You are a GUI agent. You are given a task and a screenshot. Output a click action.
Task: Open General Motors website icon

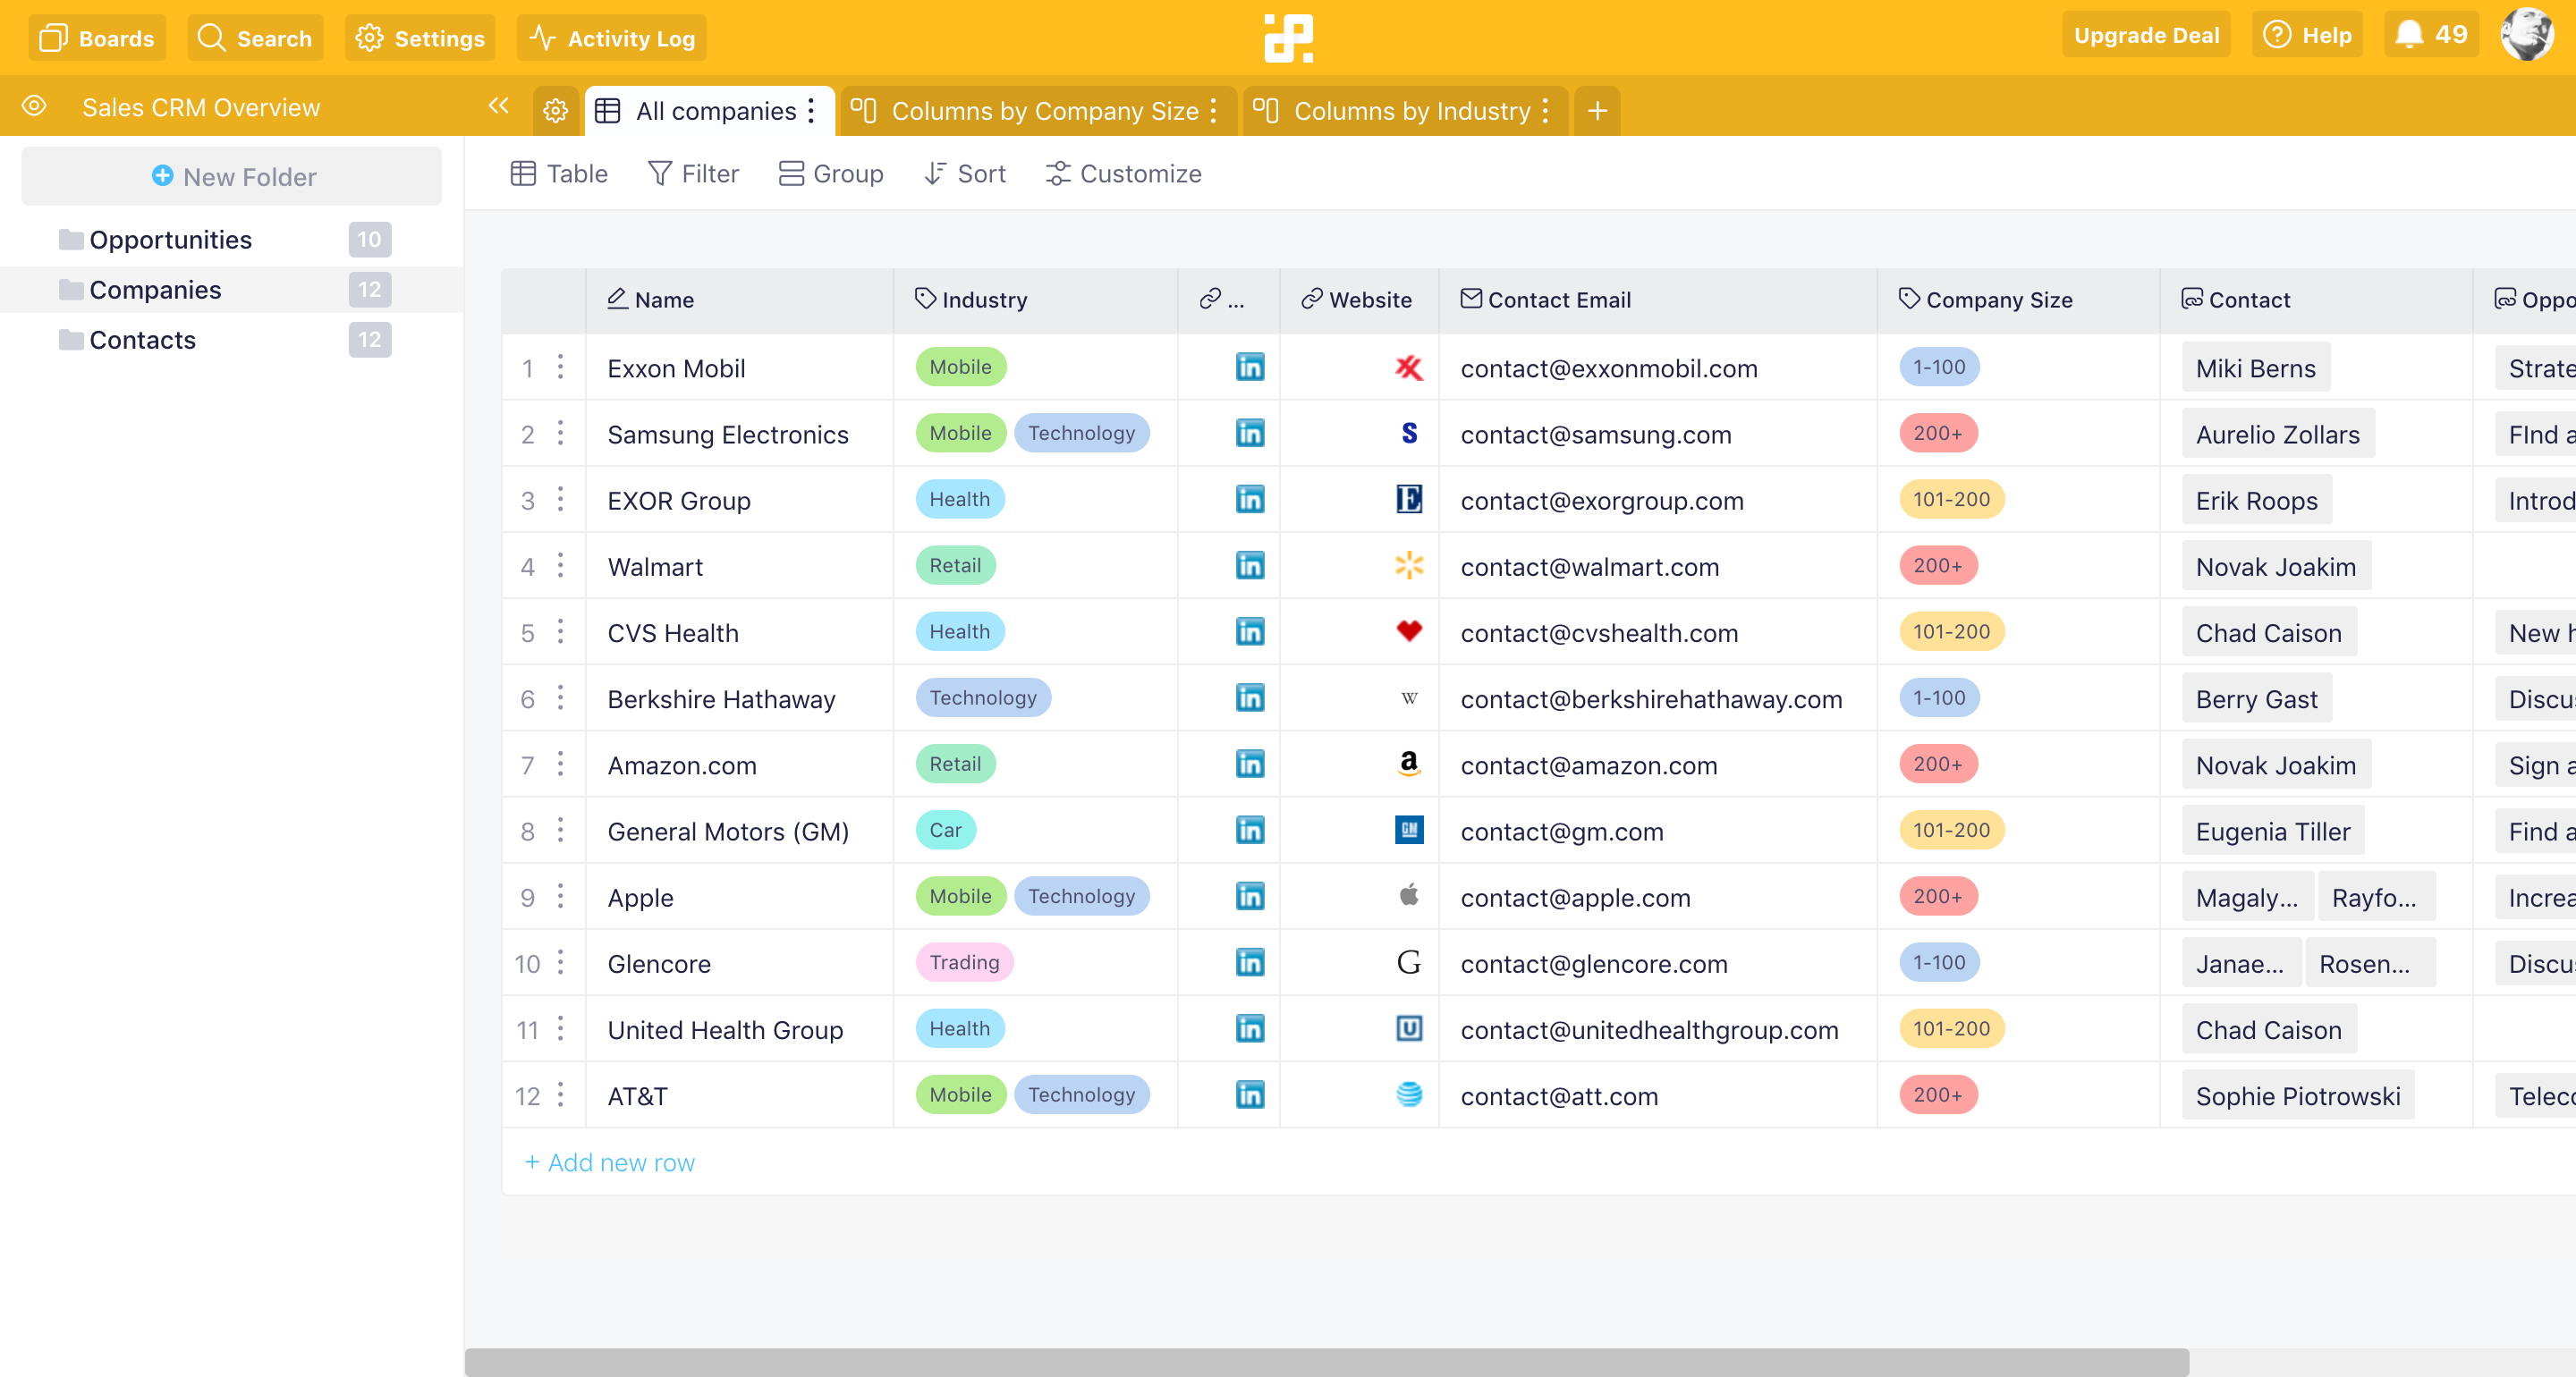point(1409,830)
